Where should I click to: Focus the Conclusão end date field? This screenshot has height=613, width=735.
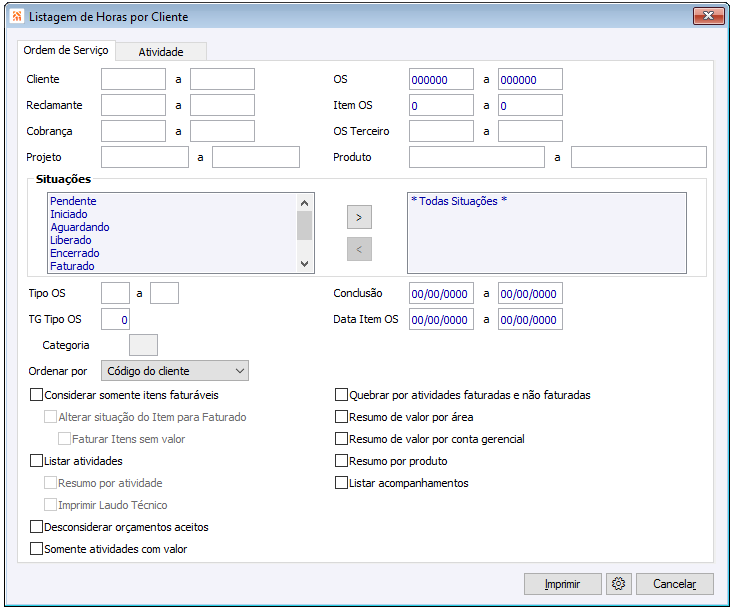point(530,293)
